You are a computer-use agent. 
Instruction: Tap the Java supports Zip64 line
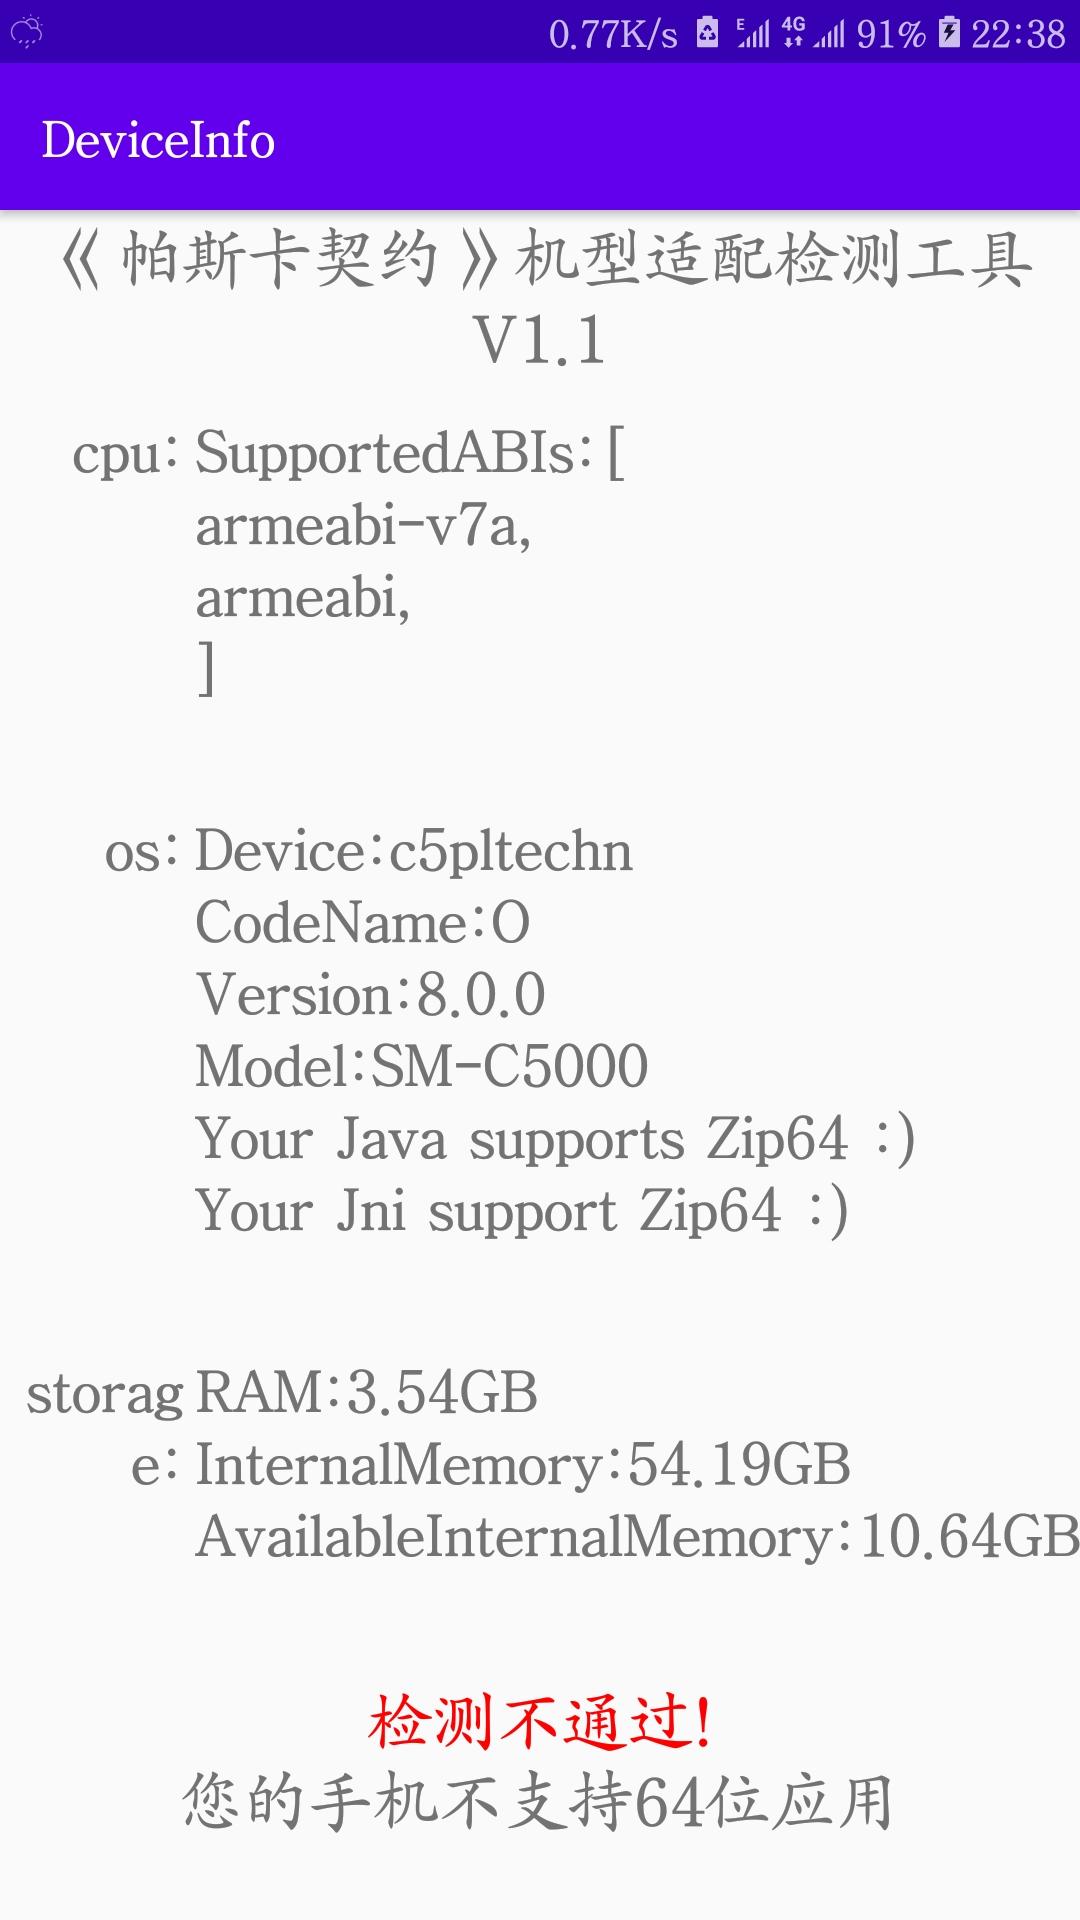point(555,1139)
